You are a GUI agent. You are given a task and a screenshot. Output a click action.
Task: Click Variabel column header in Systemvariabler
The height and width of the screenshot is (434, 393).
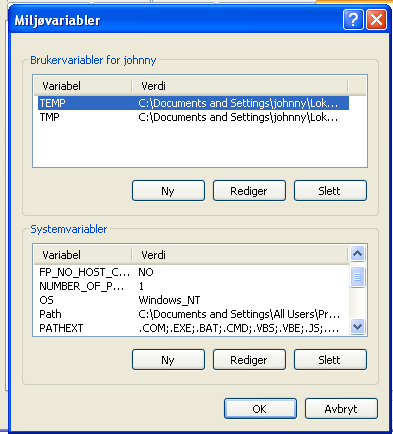click(x=83, y=255)
